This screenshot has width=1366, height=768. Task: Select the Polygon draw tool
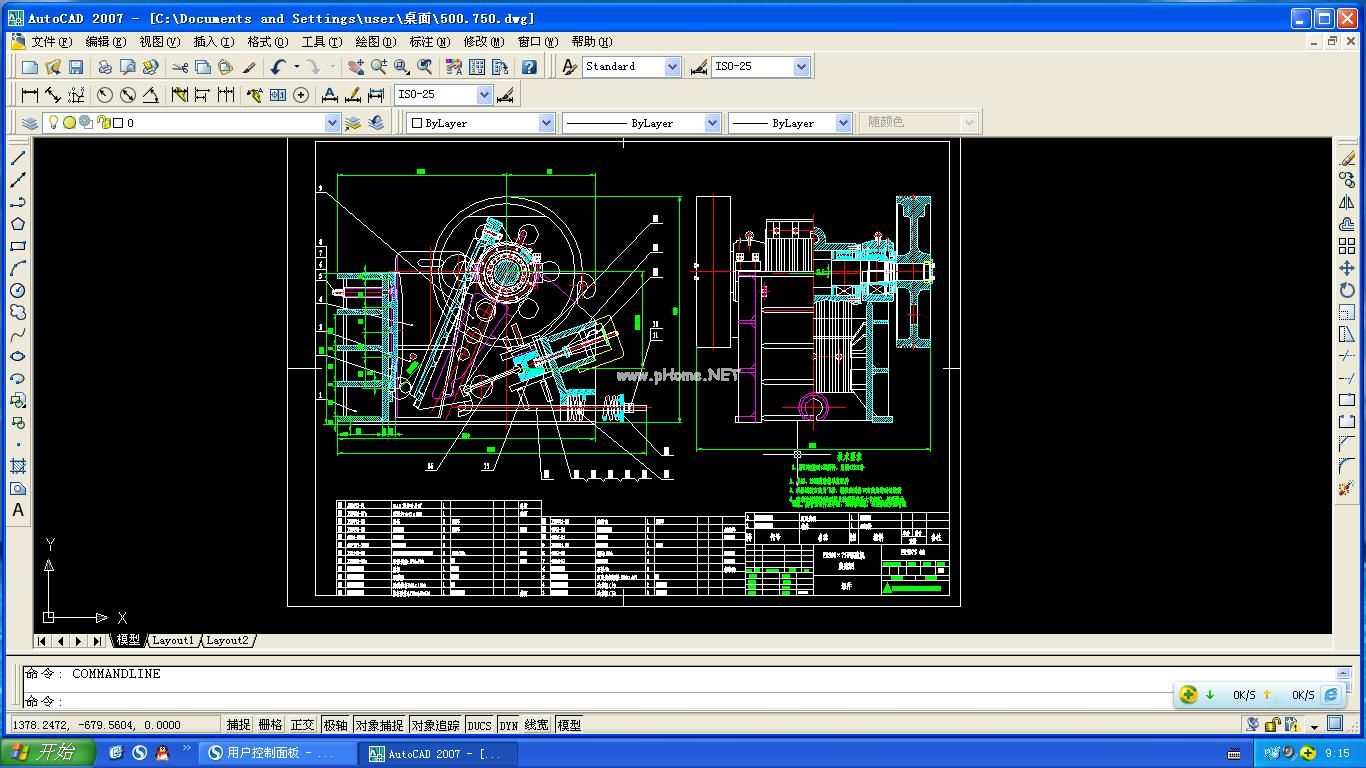click(x=18, y=224)
